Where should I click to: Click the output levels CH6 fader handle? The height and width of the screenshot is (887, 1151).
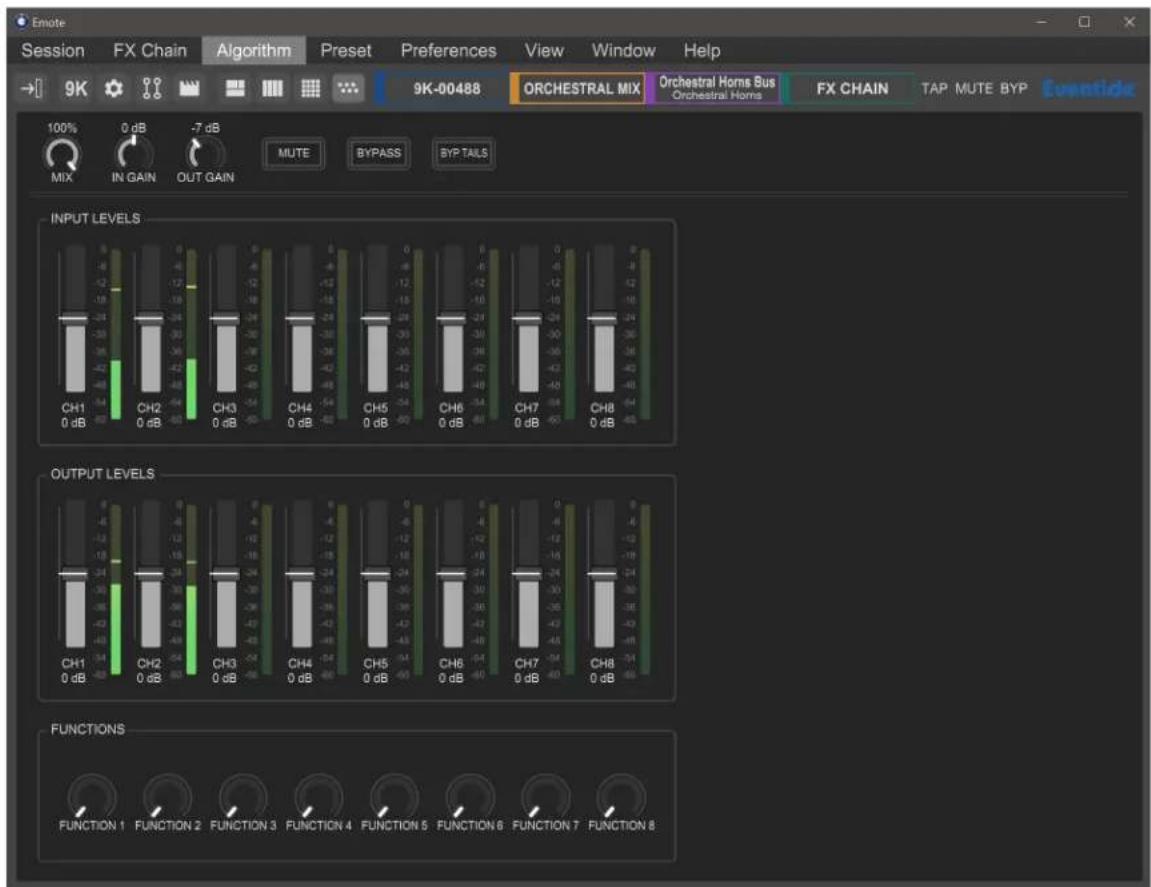tap(451, 574)
